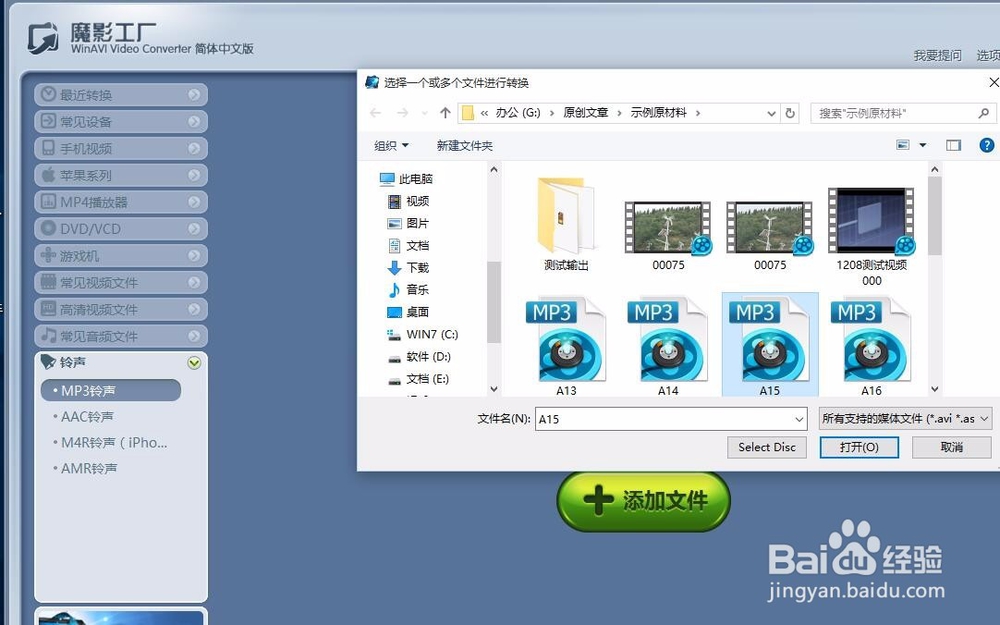Collapse the 铃声 section chevron
The width and height of the screenshot is (1000, 625).
tap(194, 363)
